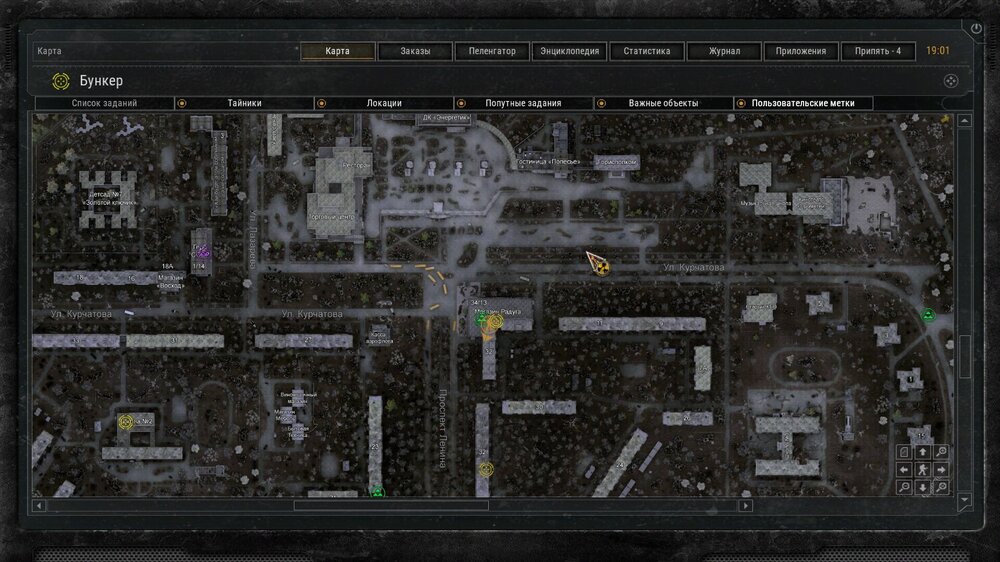The height and width of the screenshot is (562, 1000).
Task: Click the down arrow of vertical scrollbar
Action: (x=964, y=500)
